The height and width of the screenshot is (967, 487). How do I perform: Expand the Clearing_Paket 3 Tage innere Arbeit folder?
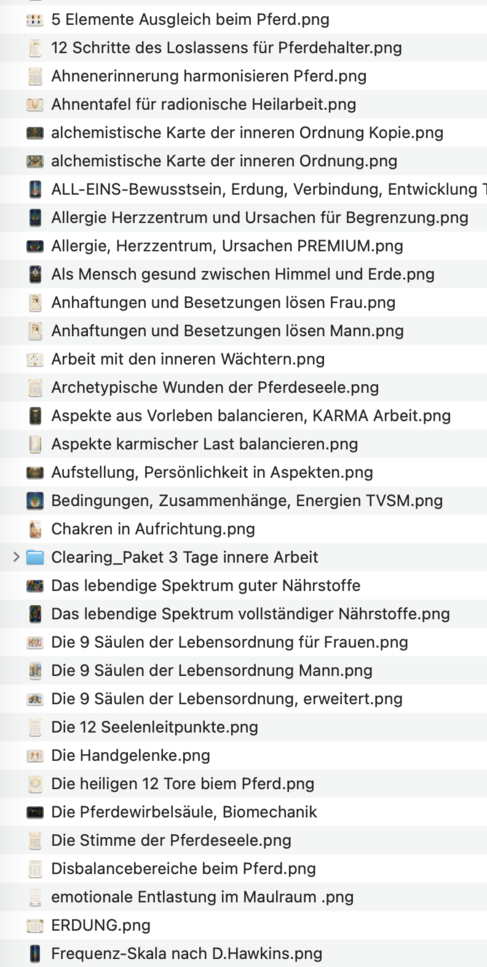(16, 558)
